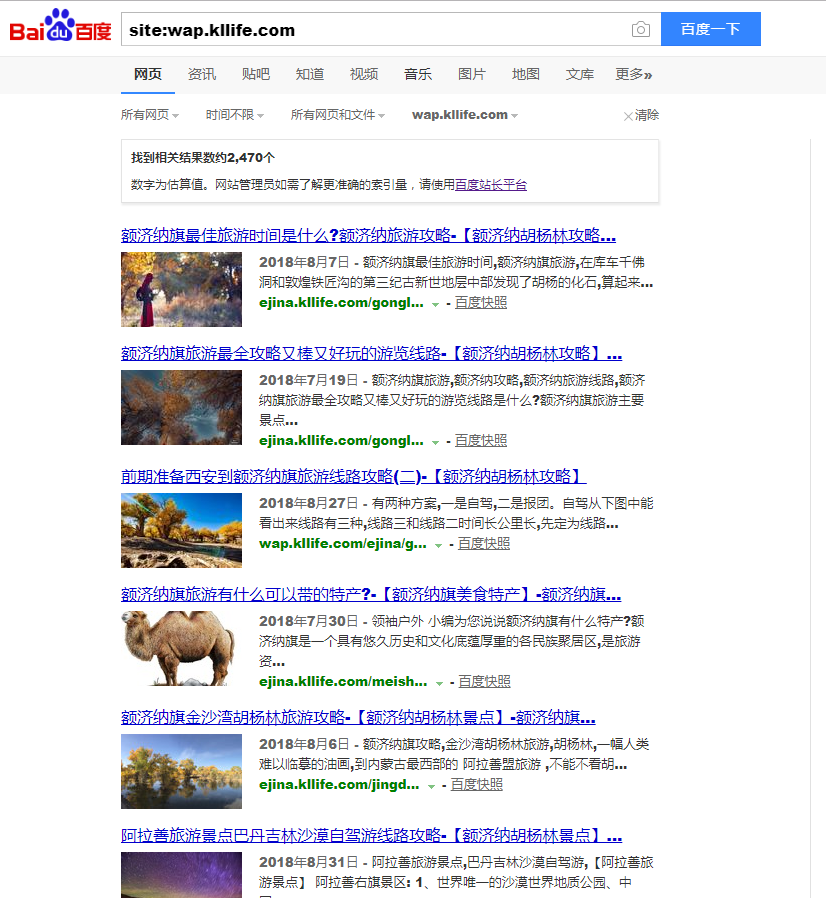Click the camel thumbnail image
Image resolution: width=826 pixels, height=898 pixels.
point(181,648)
